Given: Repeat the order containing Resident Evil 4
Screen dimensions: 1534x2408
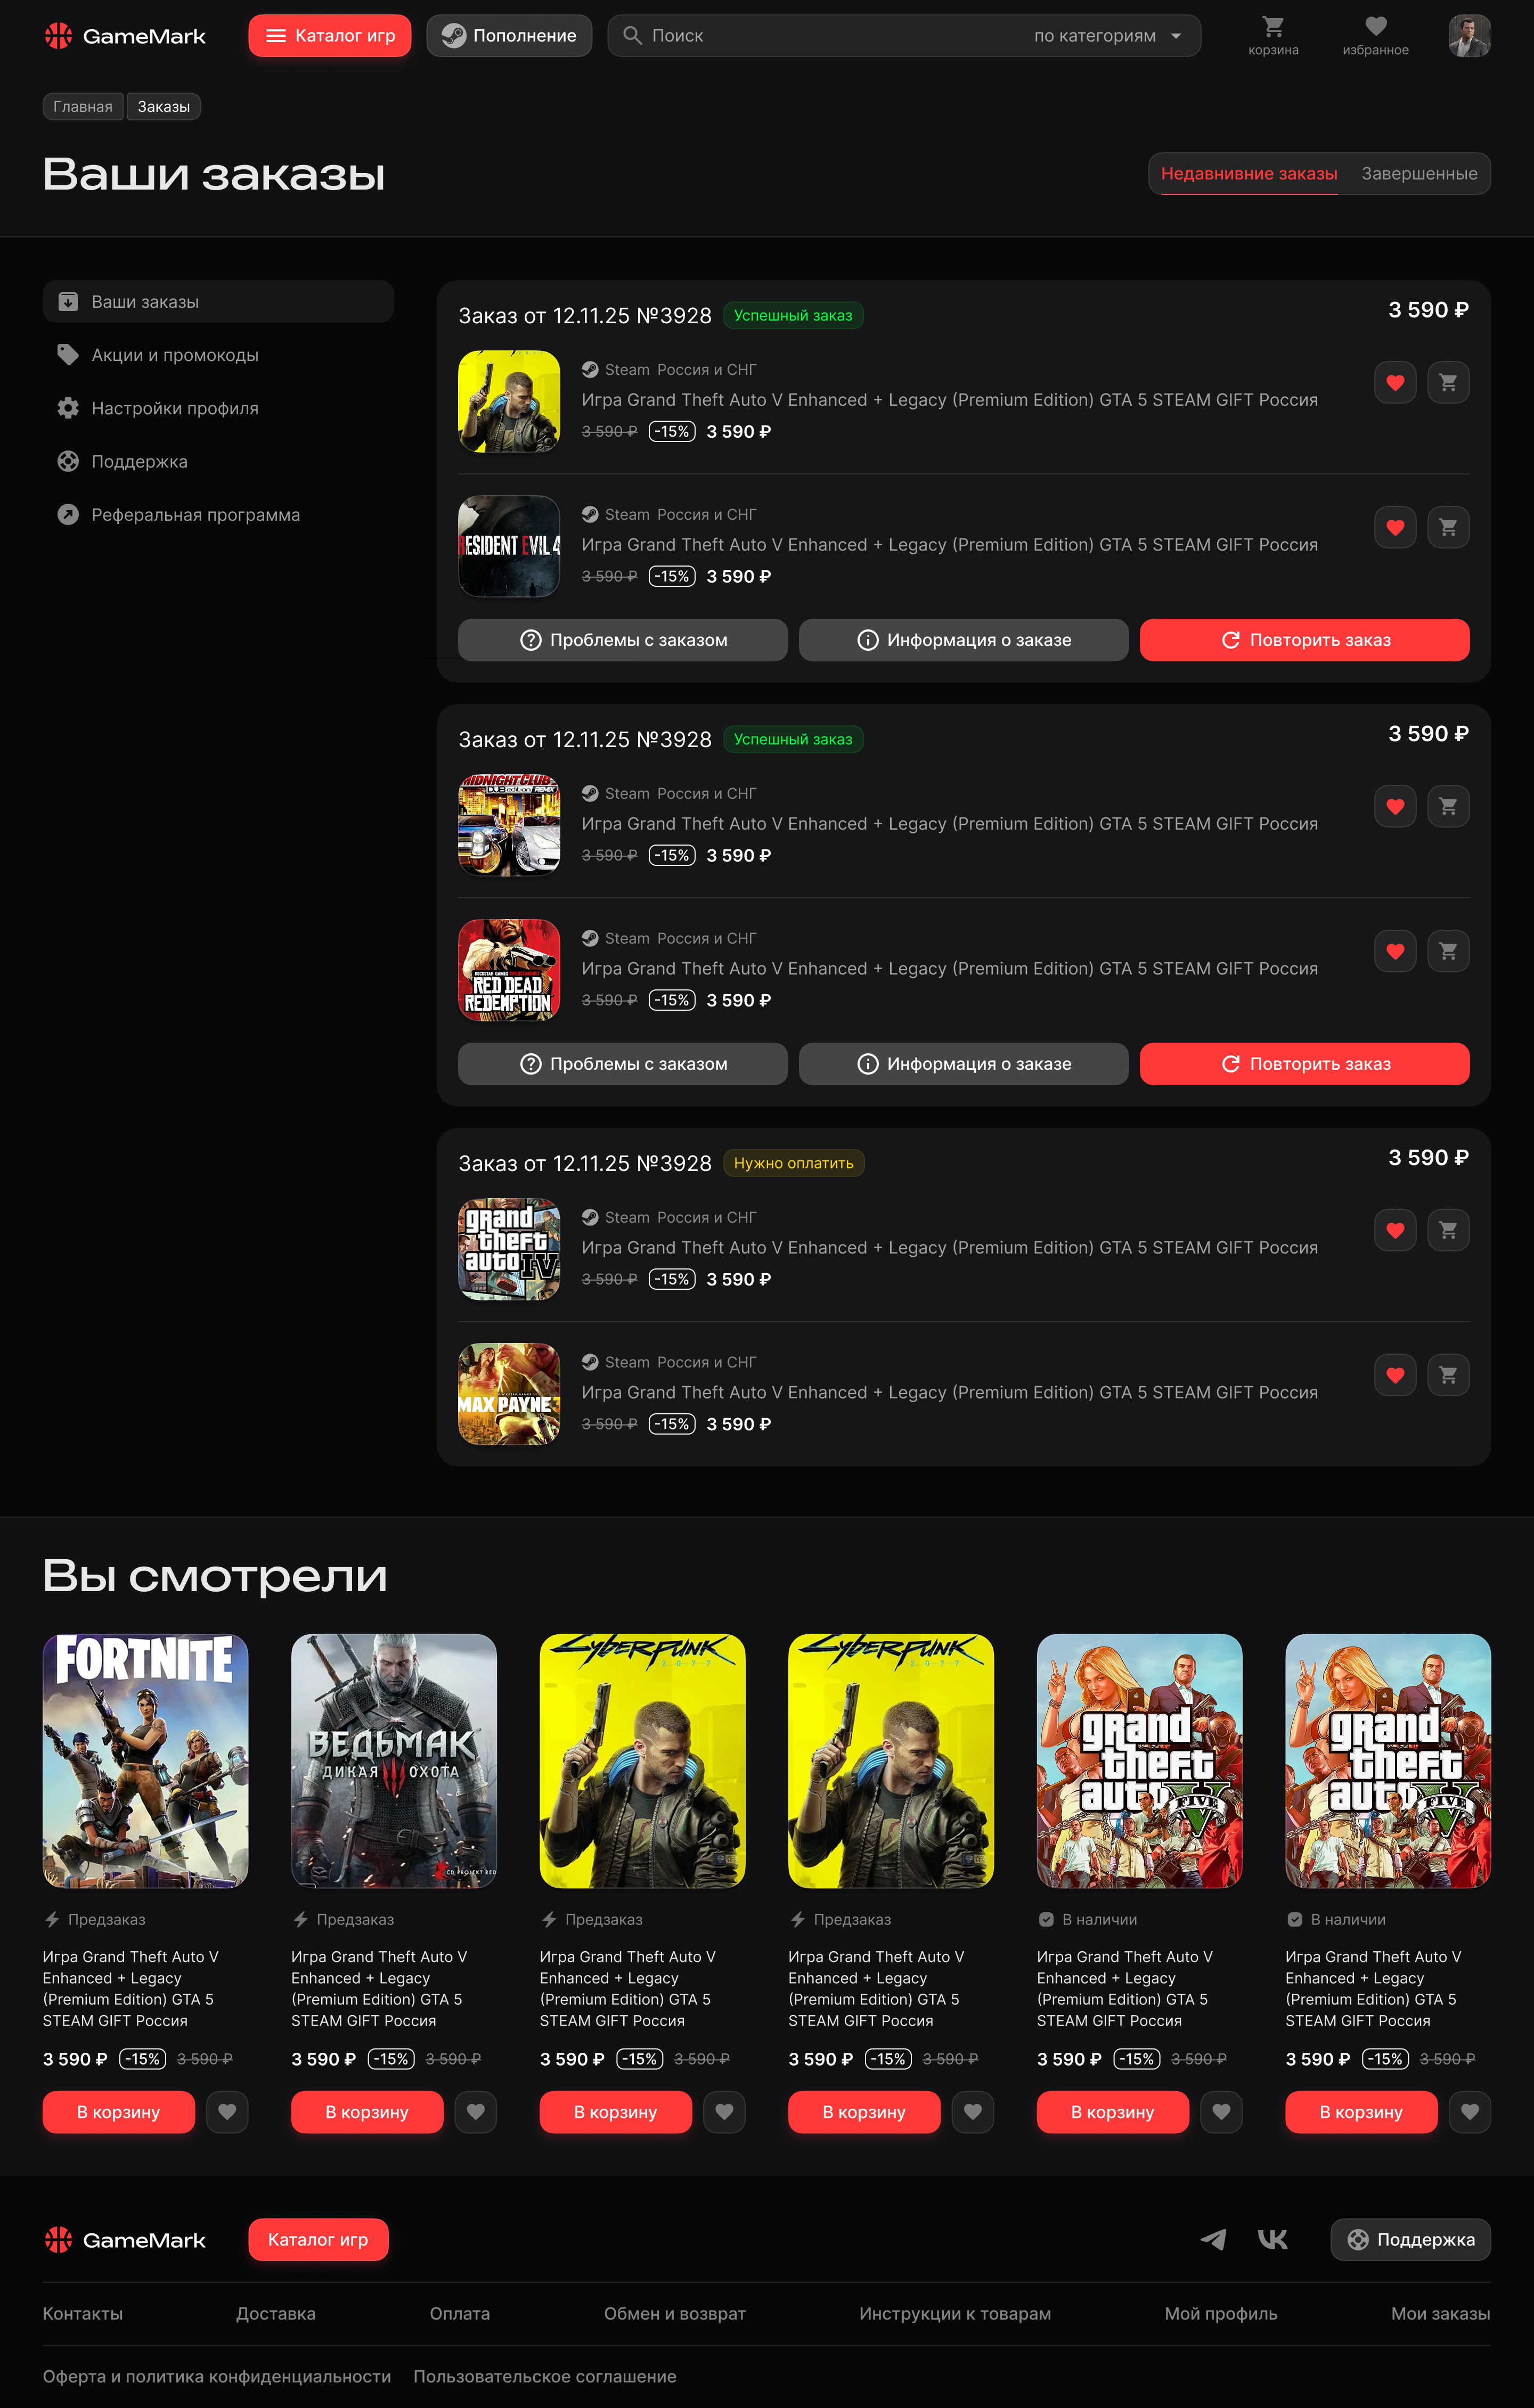Looking at the screenshot, I should 1305,640.
